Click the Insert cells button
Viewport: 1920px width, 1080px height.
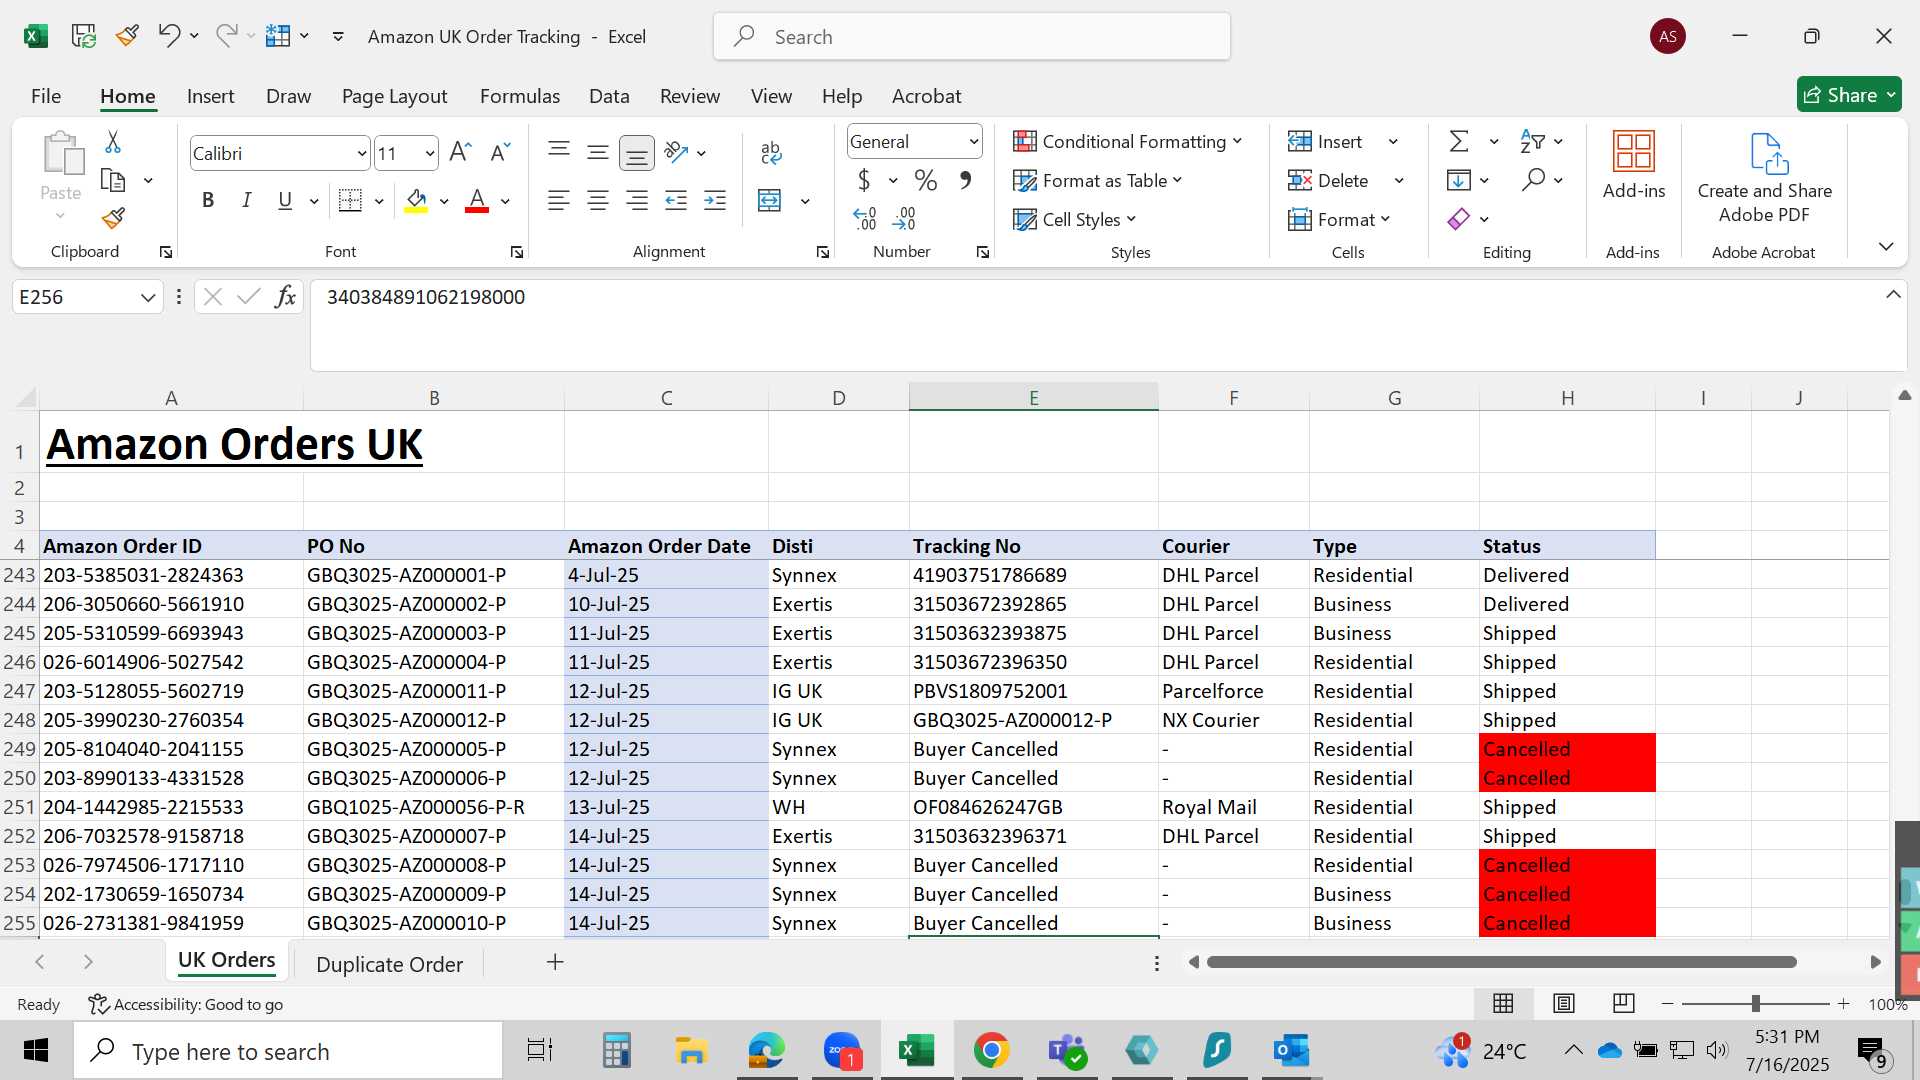pos(1325,141)
